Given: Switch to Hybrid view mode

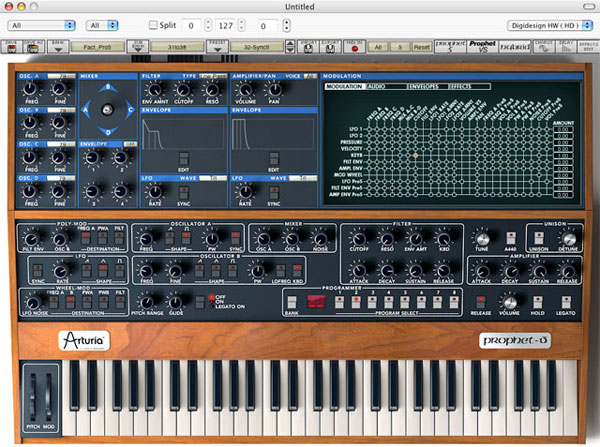Looking at the screenshot, I should tap(515, 47).
